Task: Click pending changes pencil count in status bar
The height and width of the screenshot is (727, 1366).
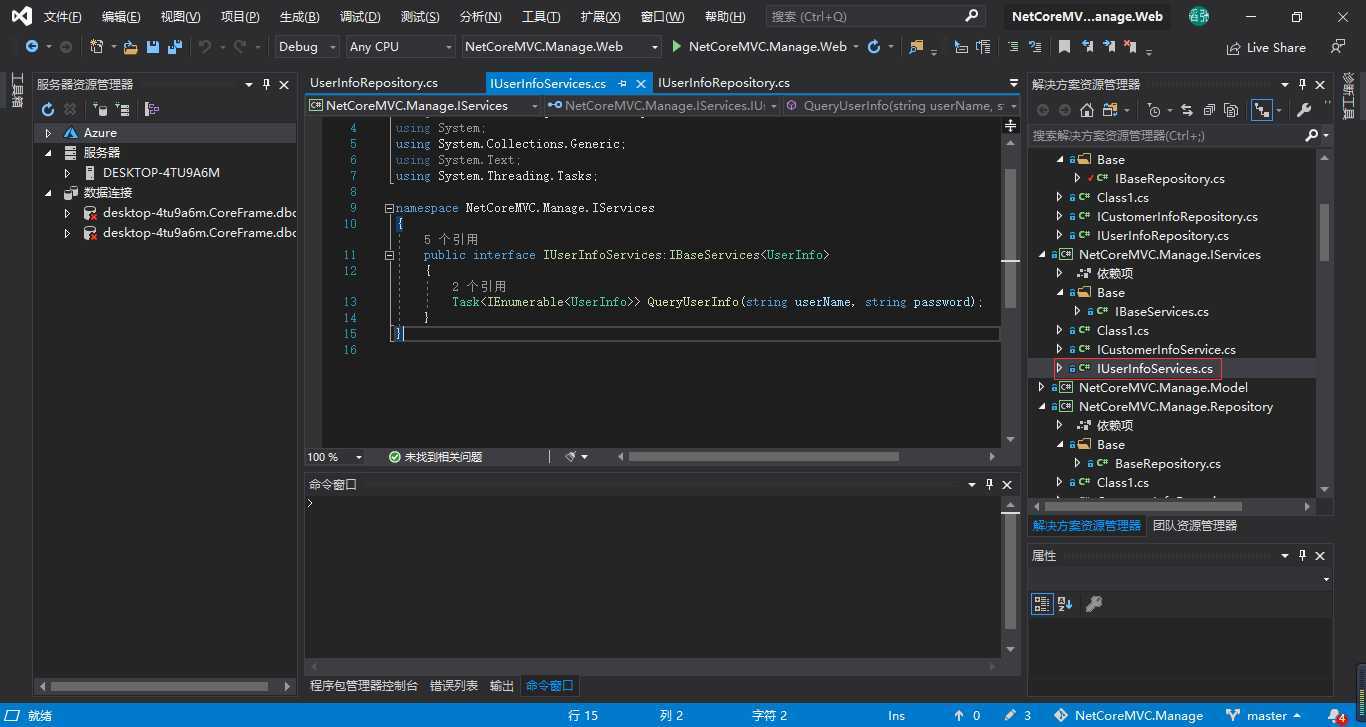Action: (x=1018, y=716)
